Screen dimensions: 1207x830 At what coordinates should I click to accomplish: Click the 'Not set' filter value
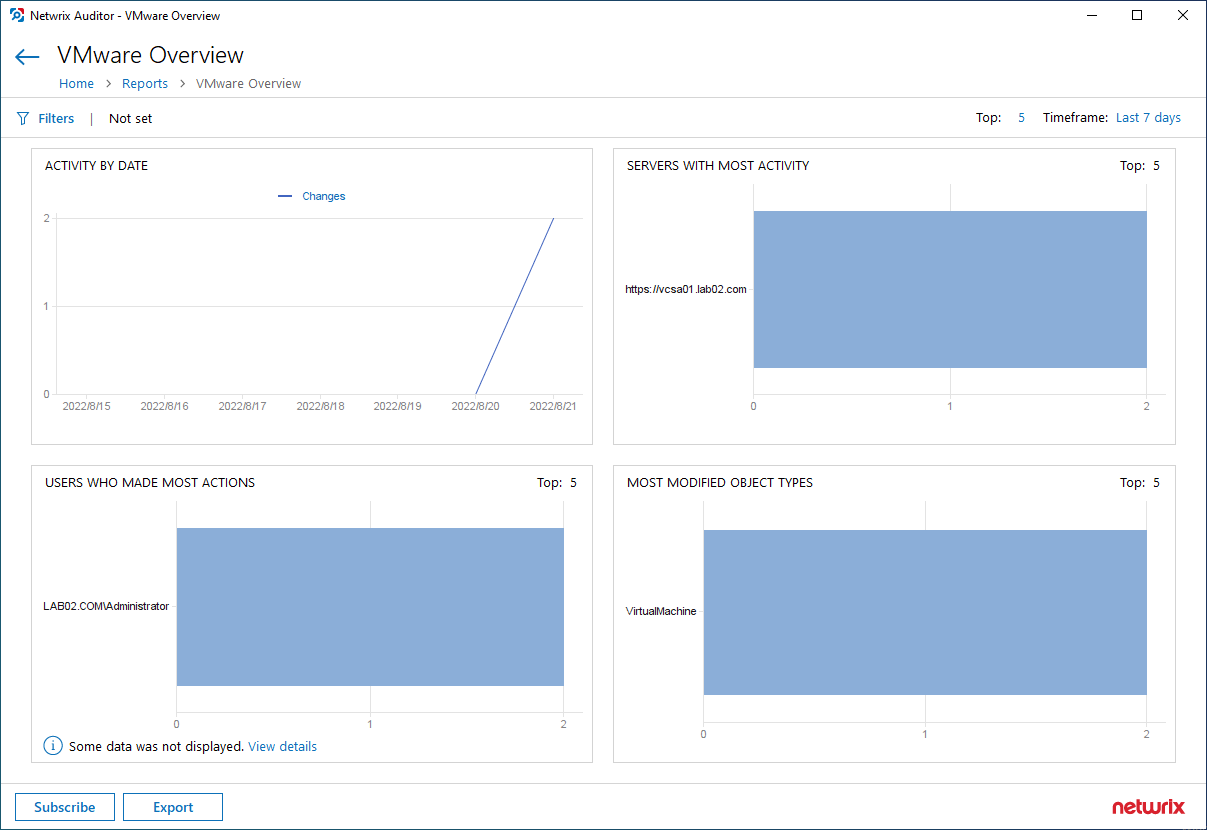(131, 118)
